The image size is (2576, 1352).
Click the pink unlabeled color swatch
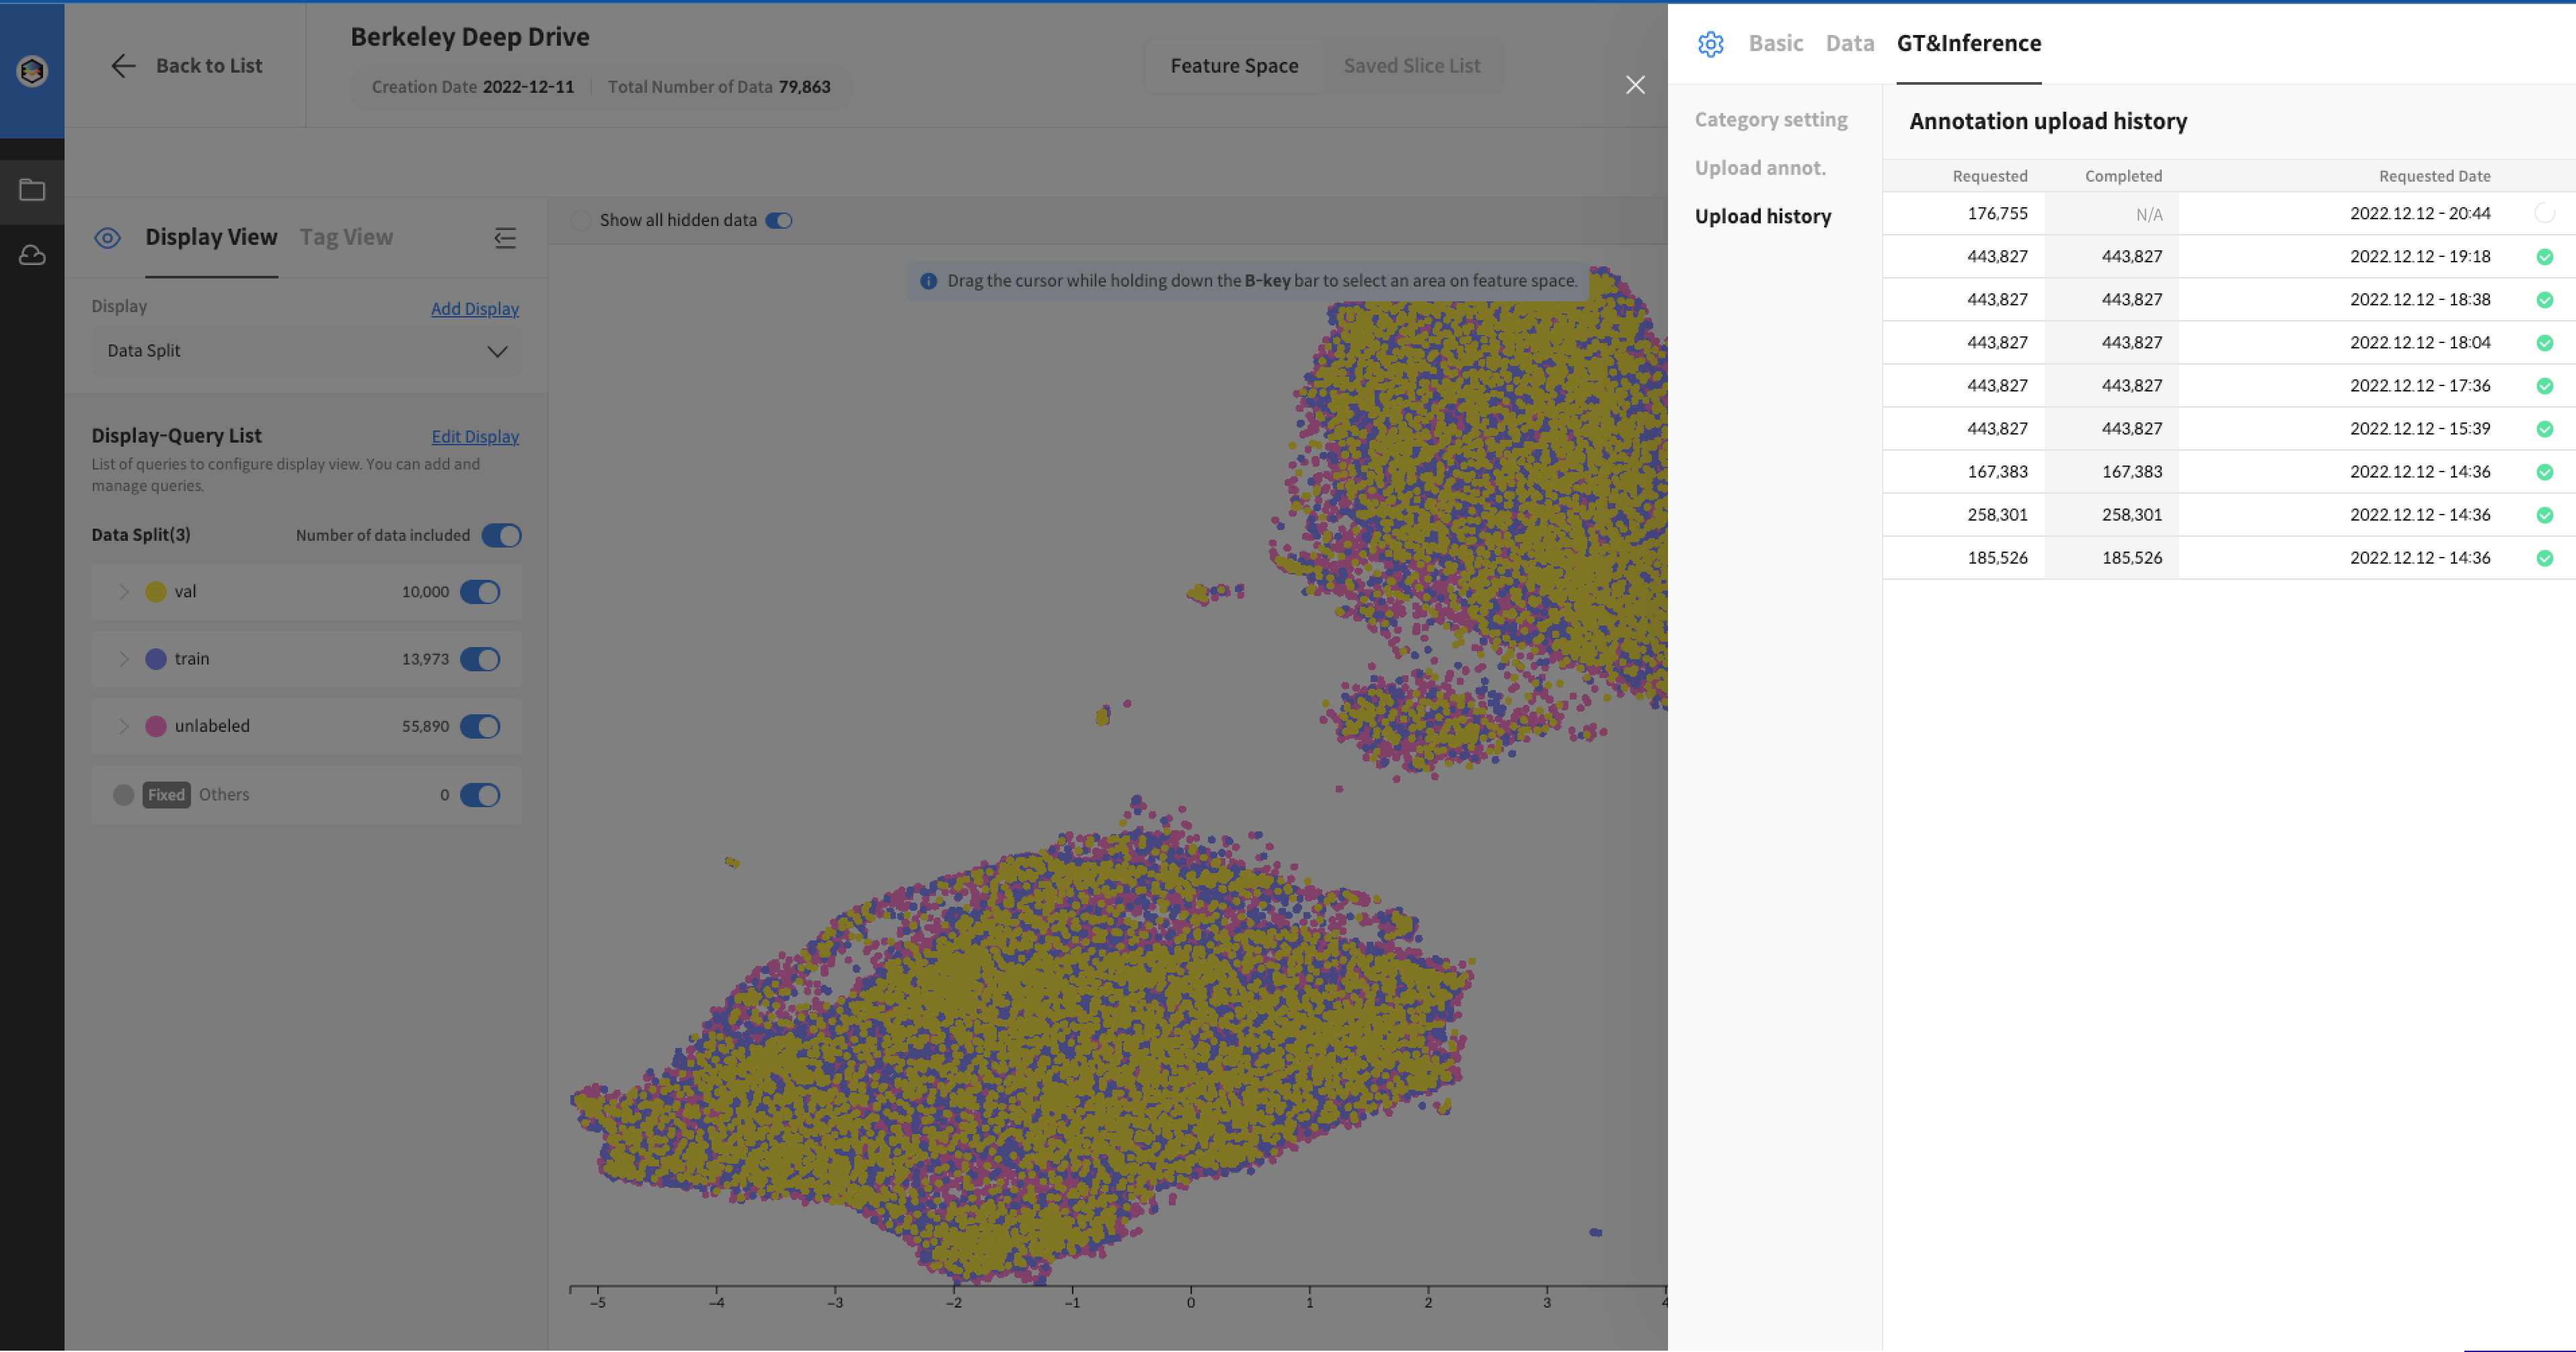pyautogui.click(x=156, y=726)
